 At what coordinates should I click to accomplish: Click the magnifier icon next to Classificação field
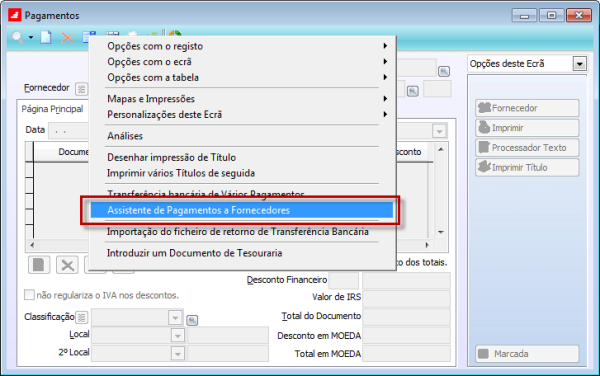pos(192,320)
